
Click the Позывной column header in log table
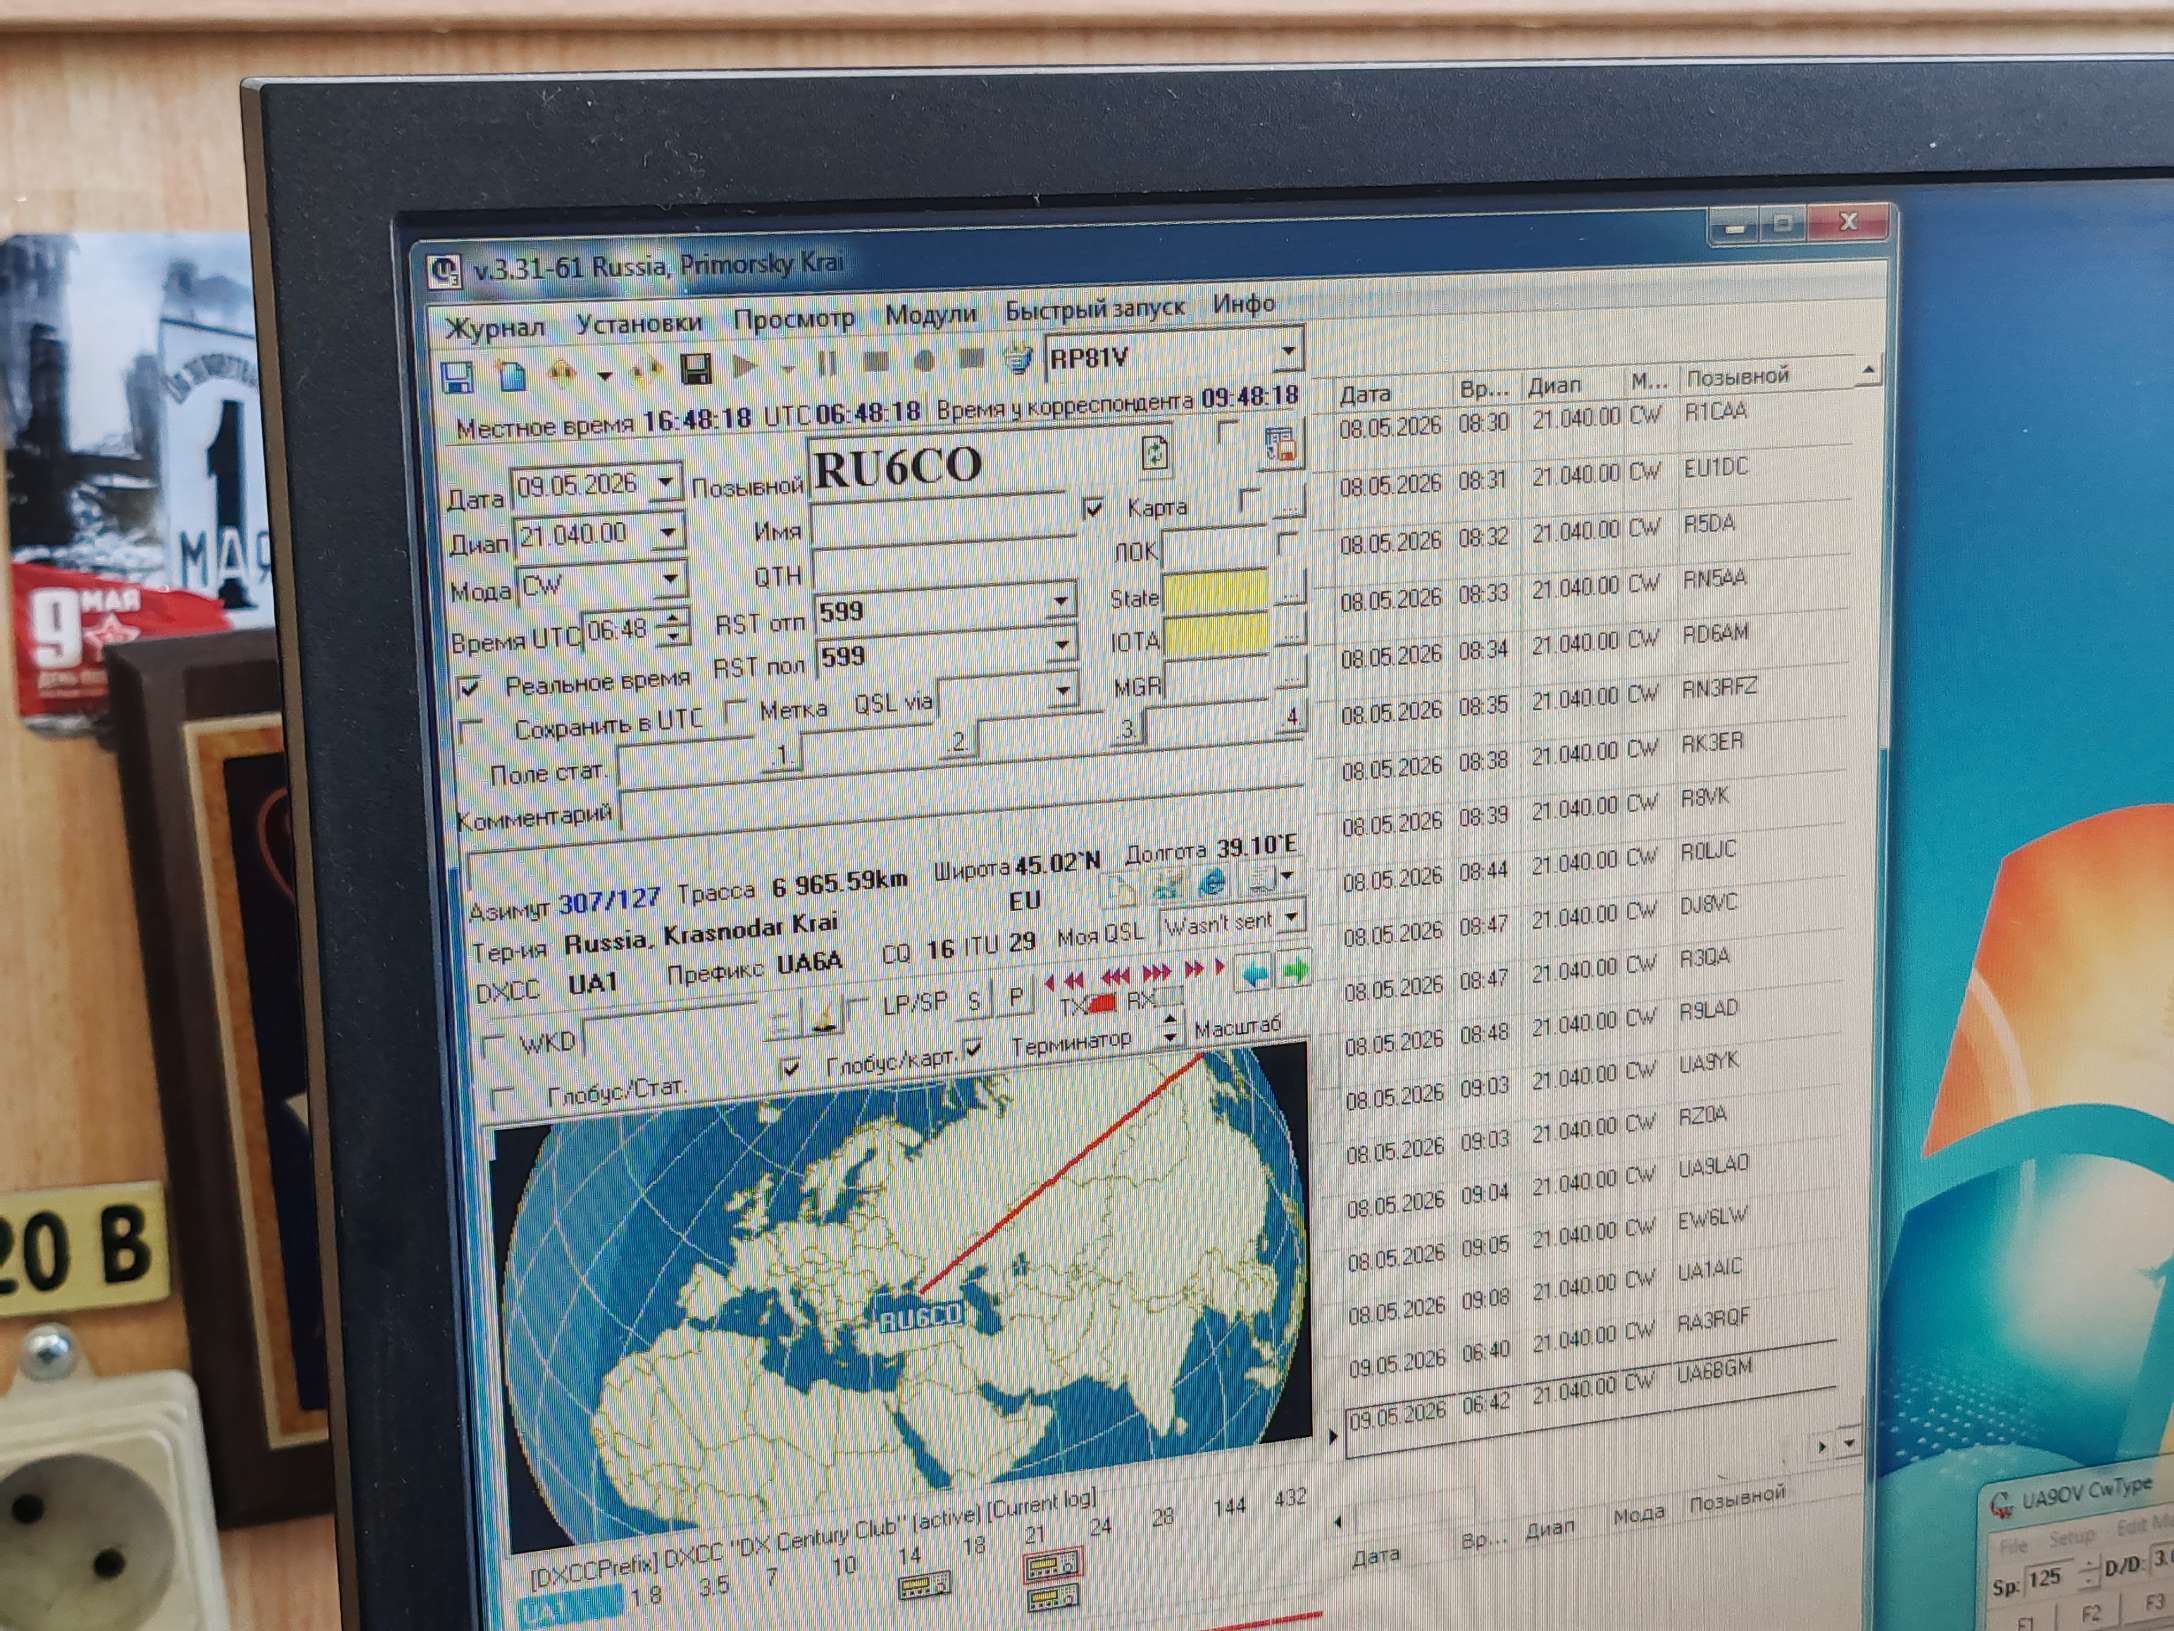[x=1738, y=377]
